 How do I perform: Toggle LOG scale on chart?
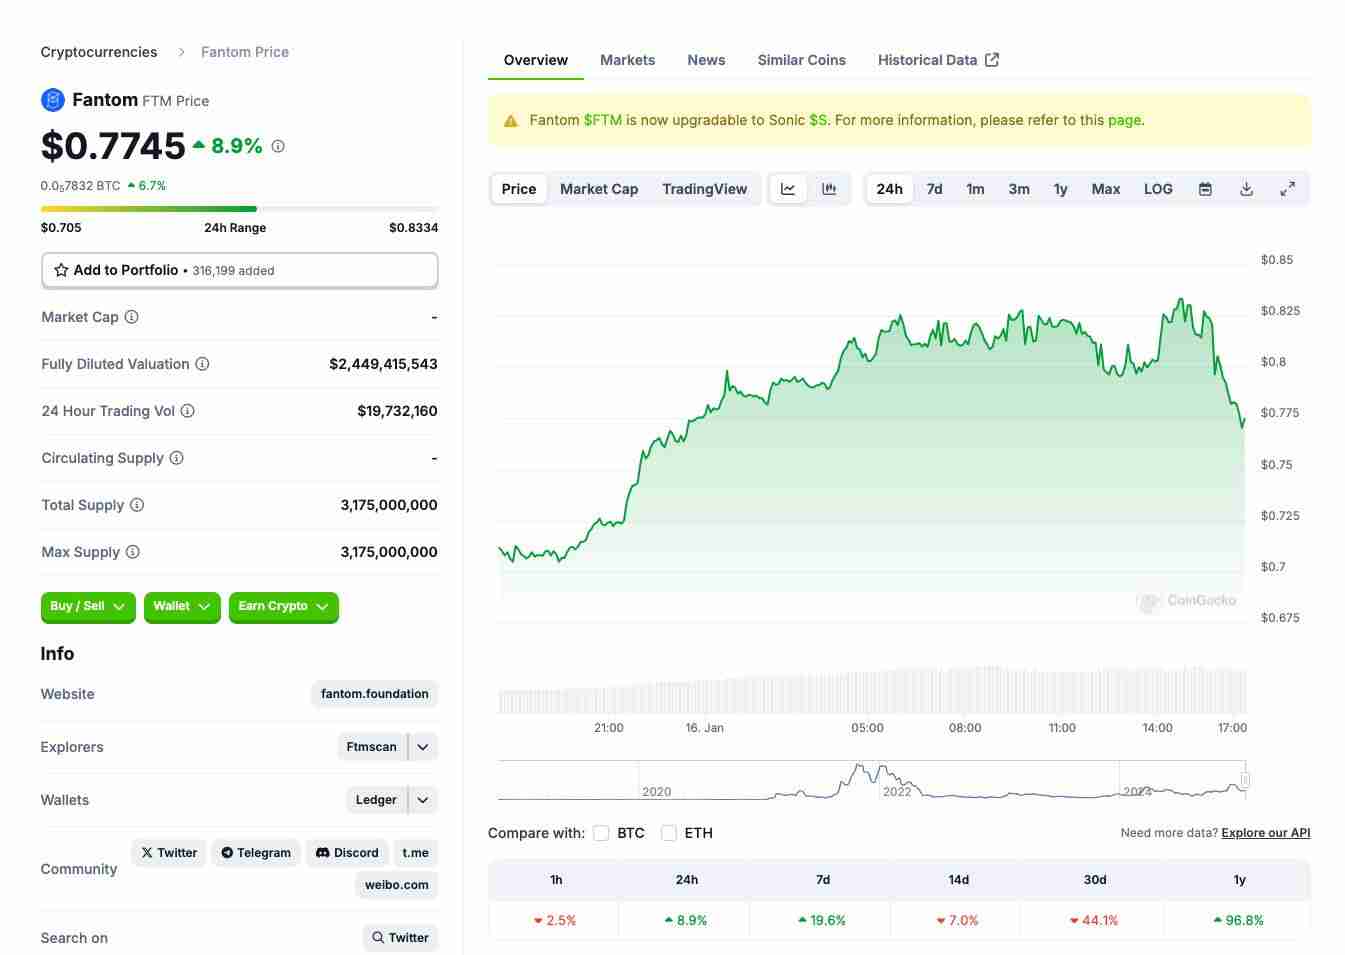tap(1158, 189)
